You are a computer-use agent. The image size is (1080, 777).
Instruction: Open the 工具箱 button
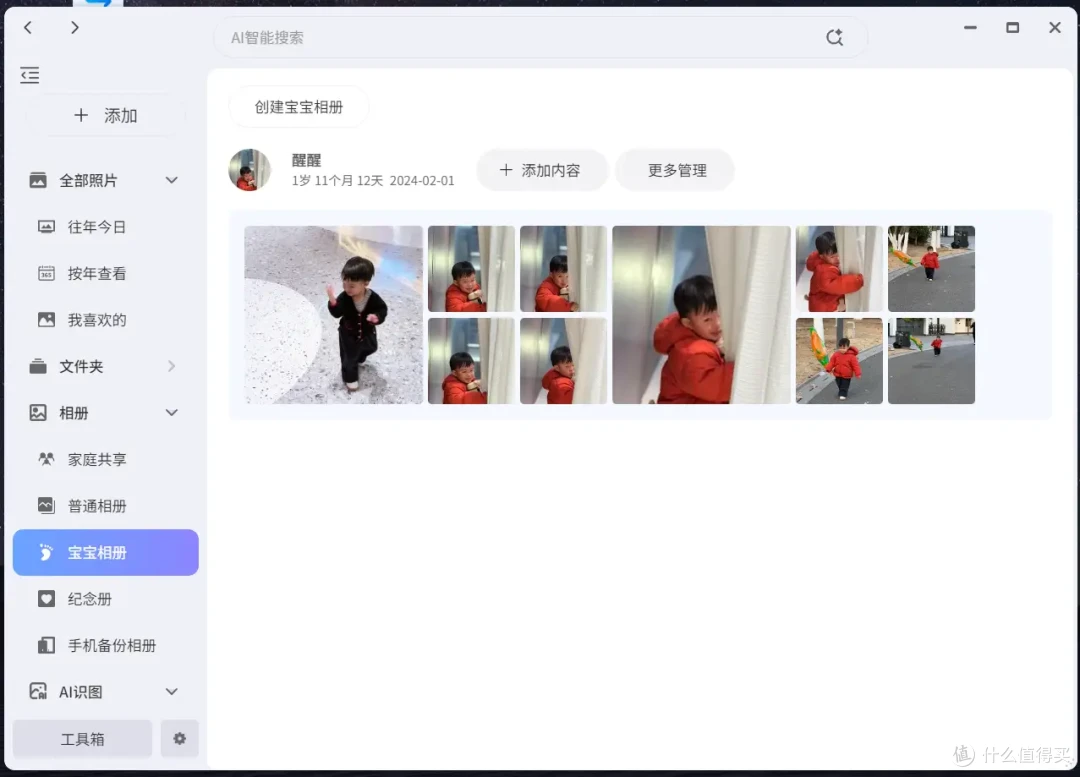(x=83, y=738)
